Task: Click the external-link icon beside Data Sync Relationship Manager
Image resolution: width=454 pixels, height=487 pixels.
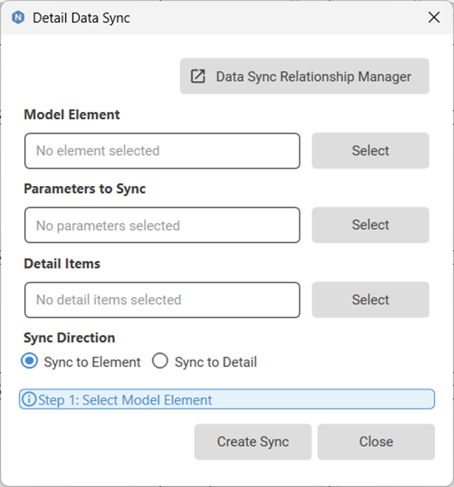Action: [198, 76]
